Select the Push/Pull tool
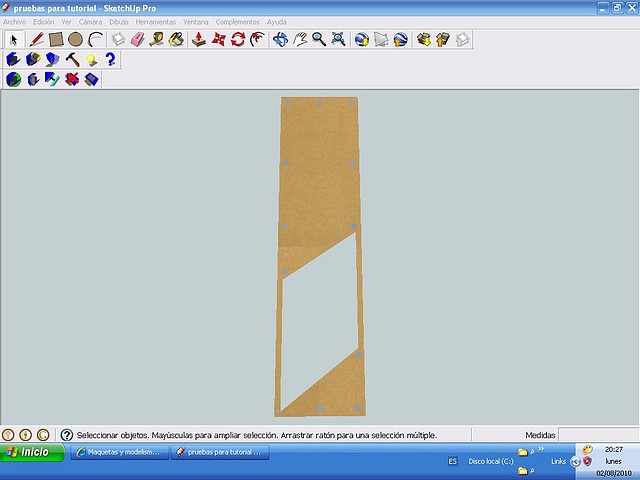Screen dimensions: 640x480 199,40
